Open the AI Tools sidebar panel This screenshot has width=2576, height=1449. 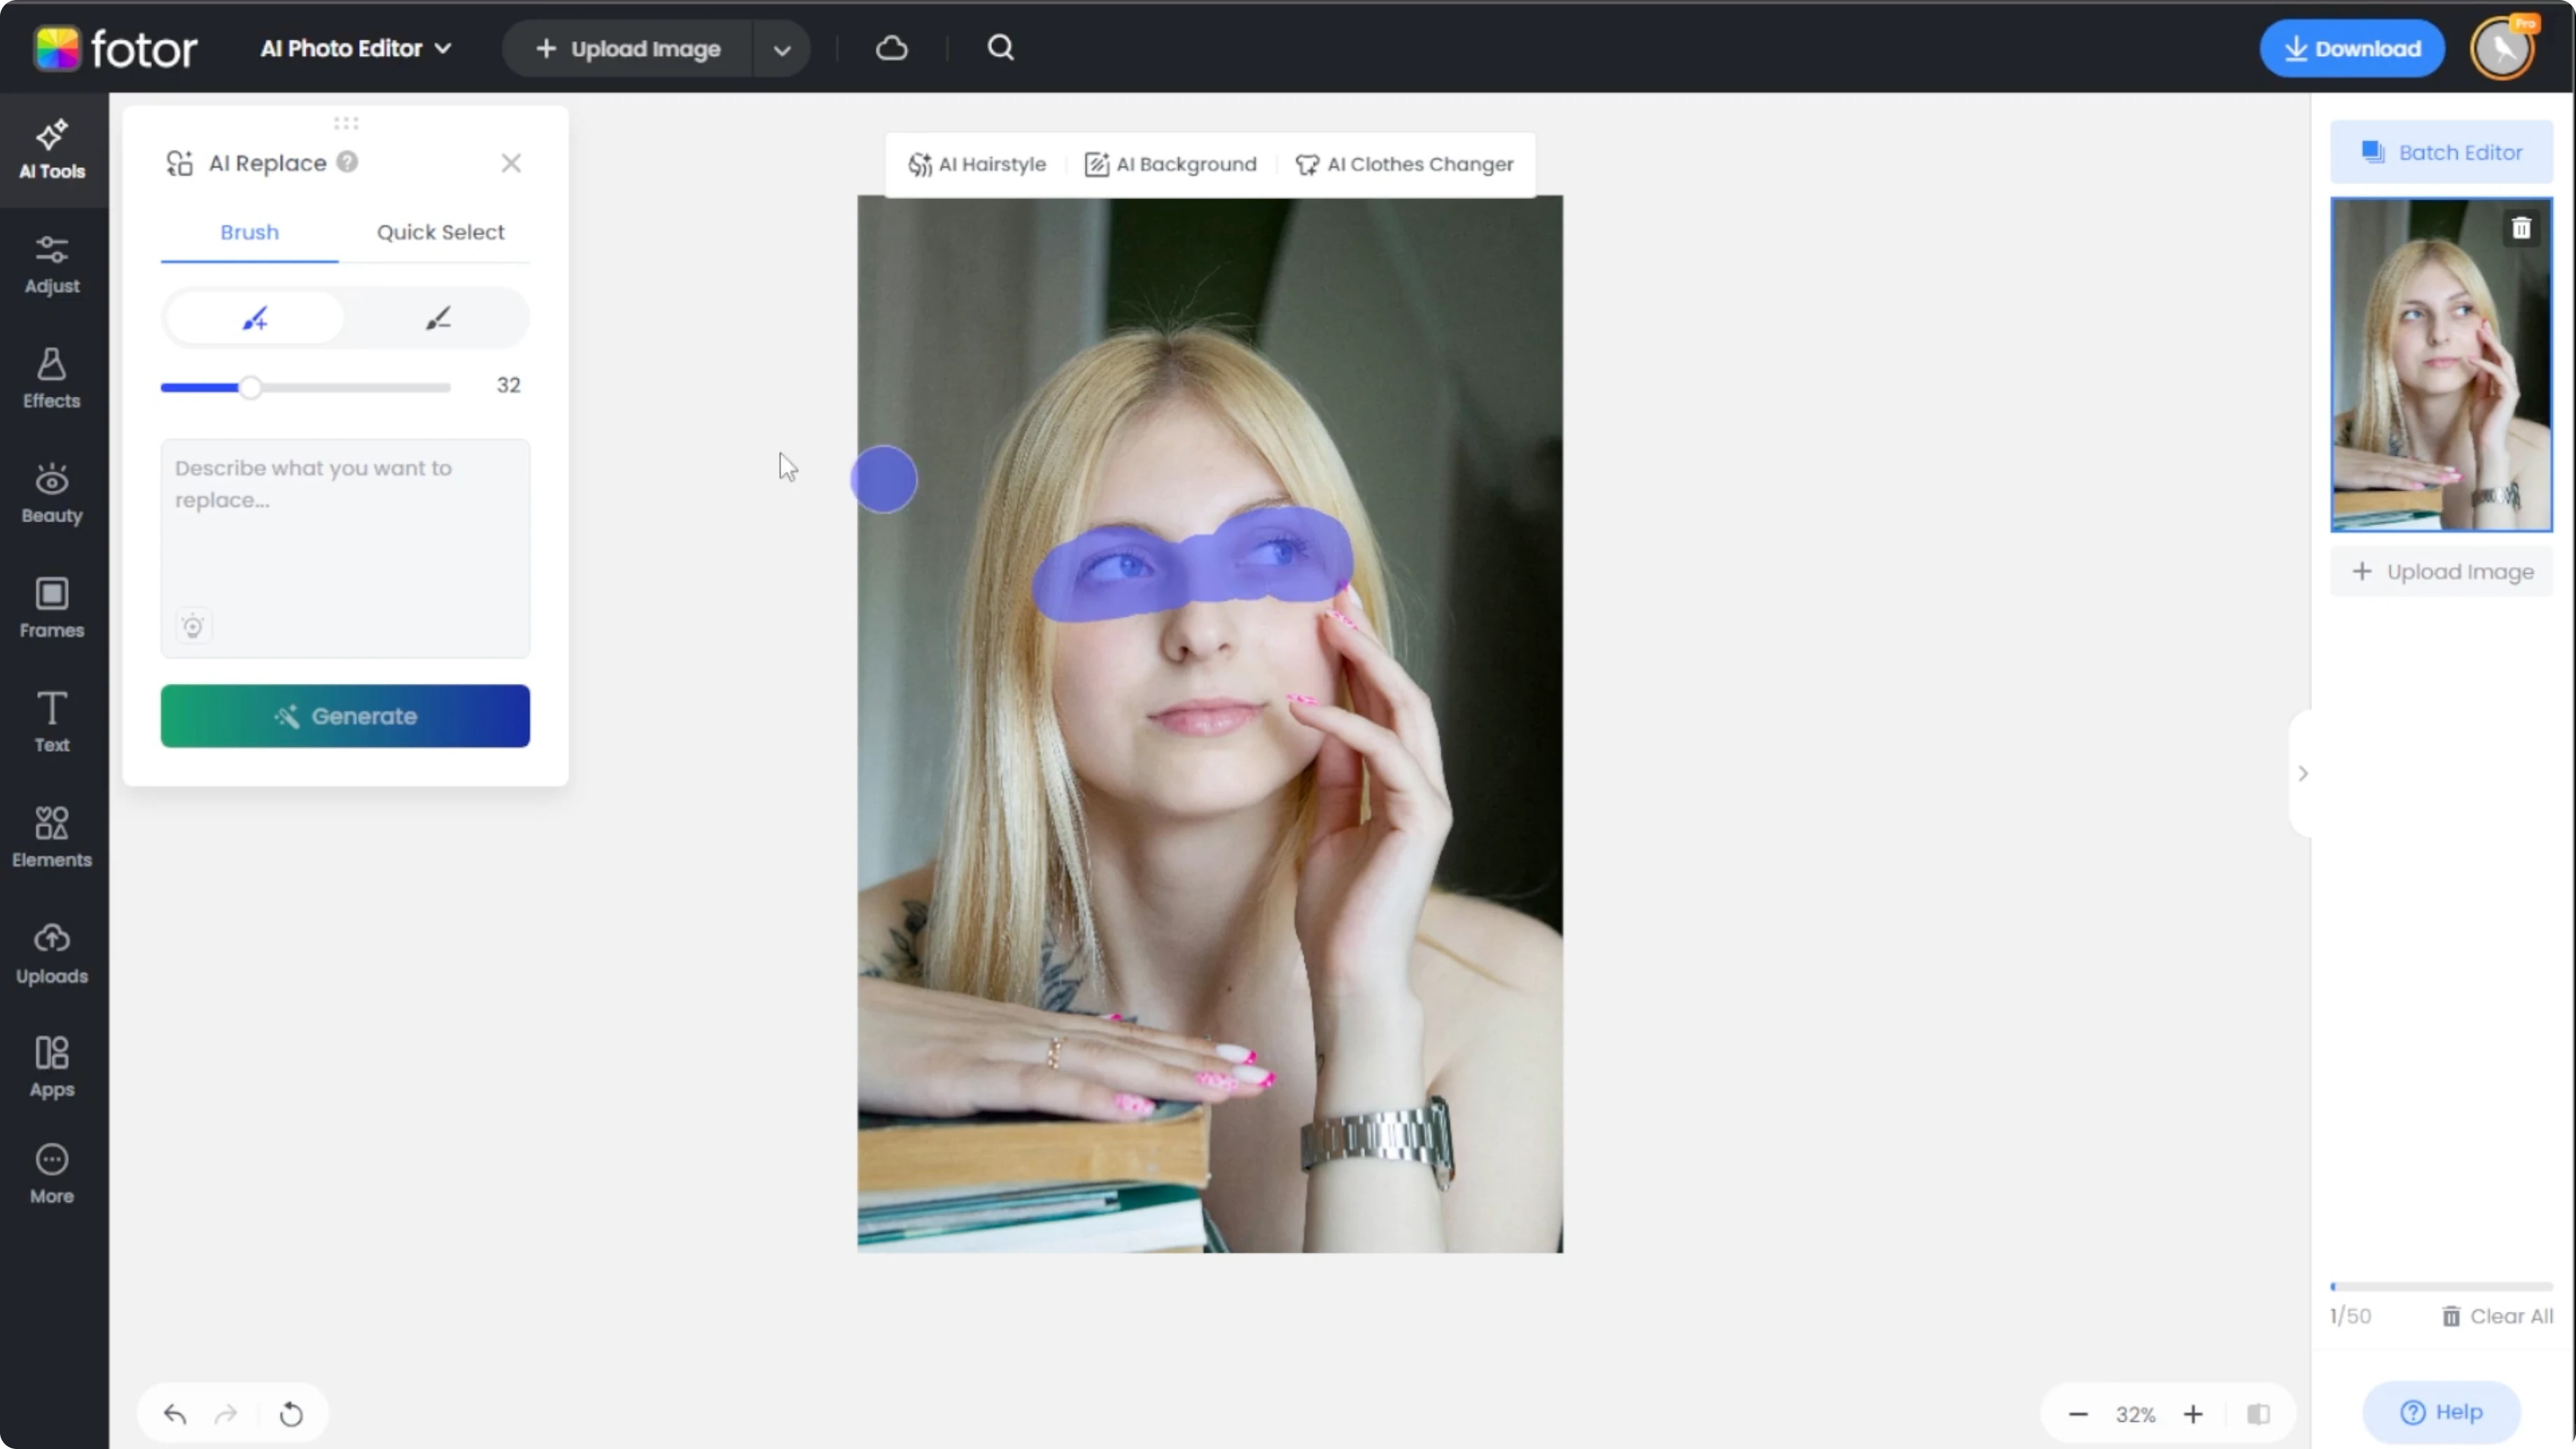pyautogui.click(x=52, y=150)
